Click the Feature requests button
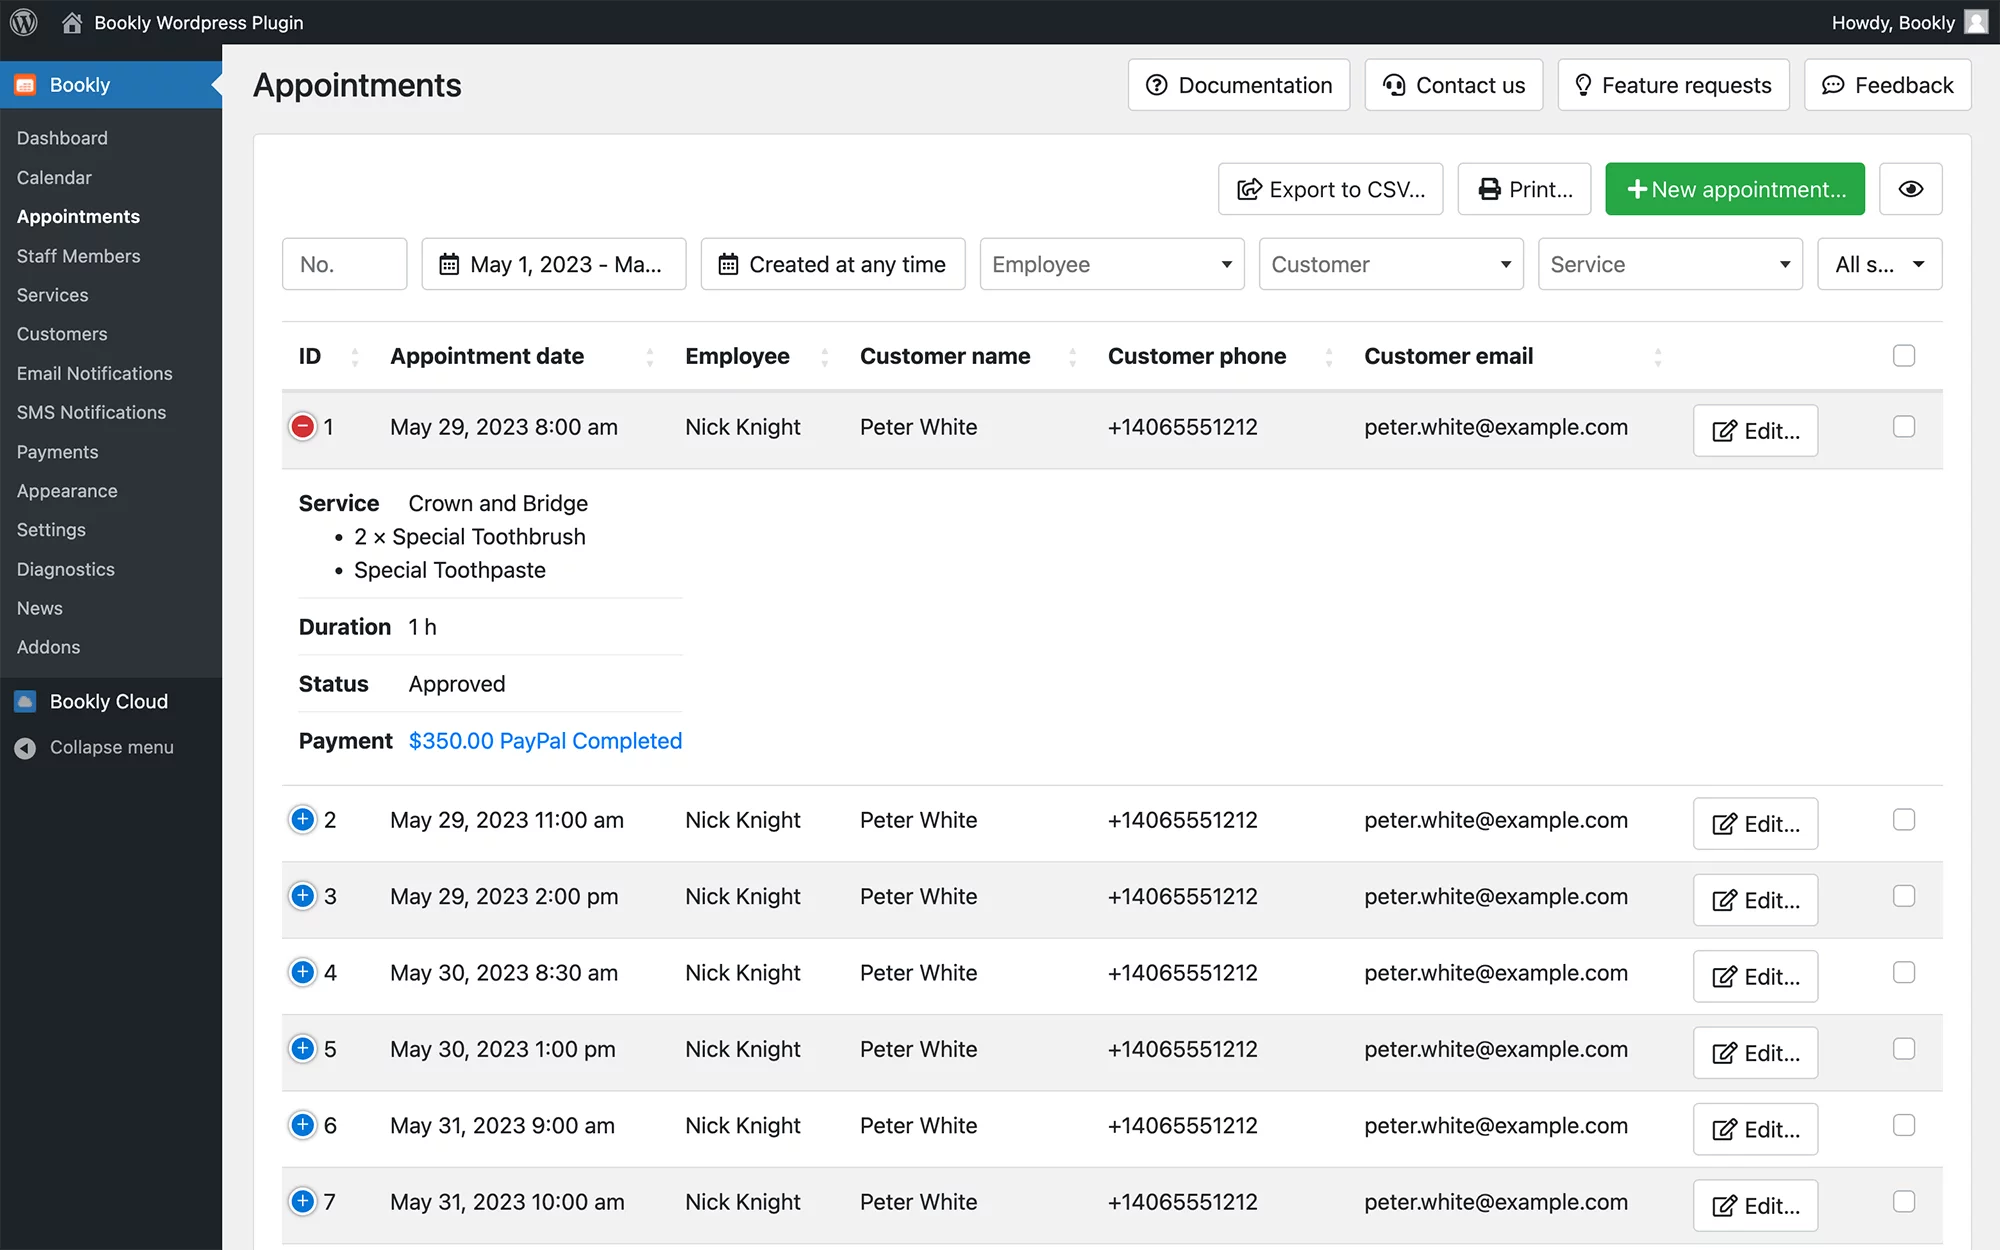This screenshot has height=1250, width=2000. tap(1673, 85)
